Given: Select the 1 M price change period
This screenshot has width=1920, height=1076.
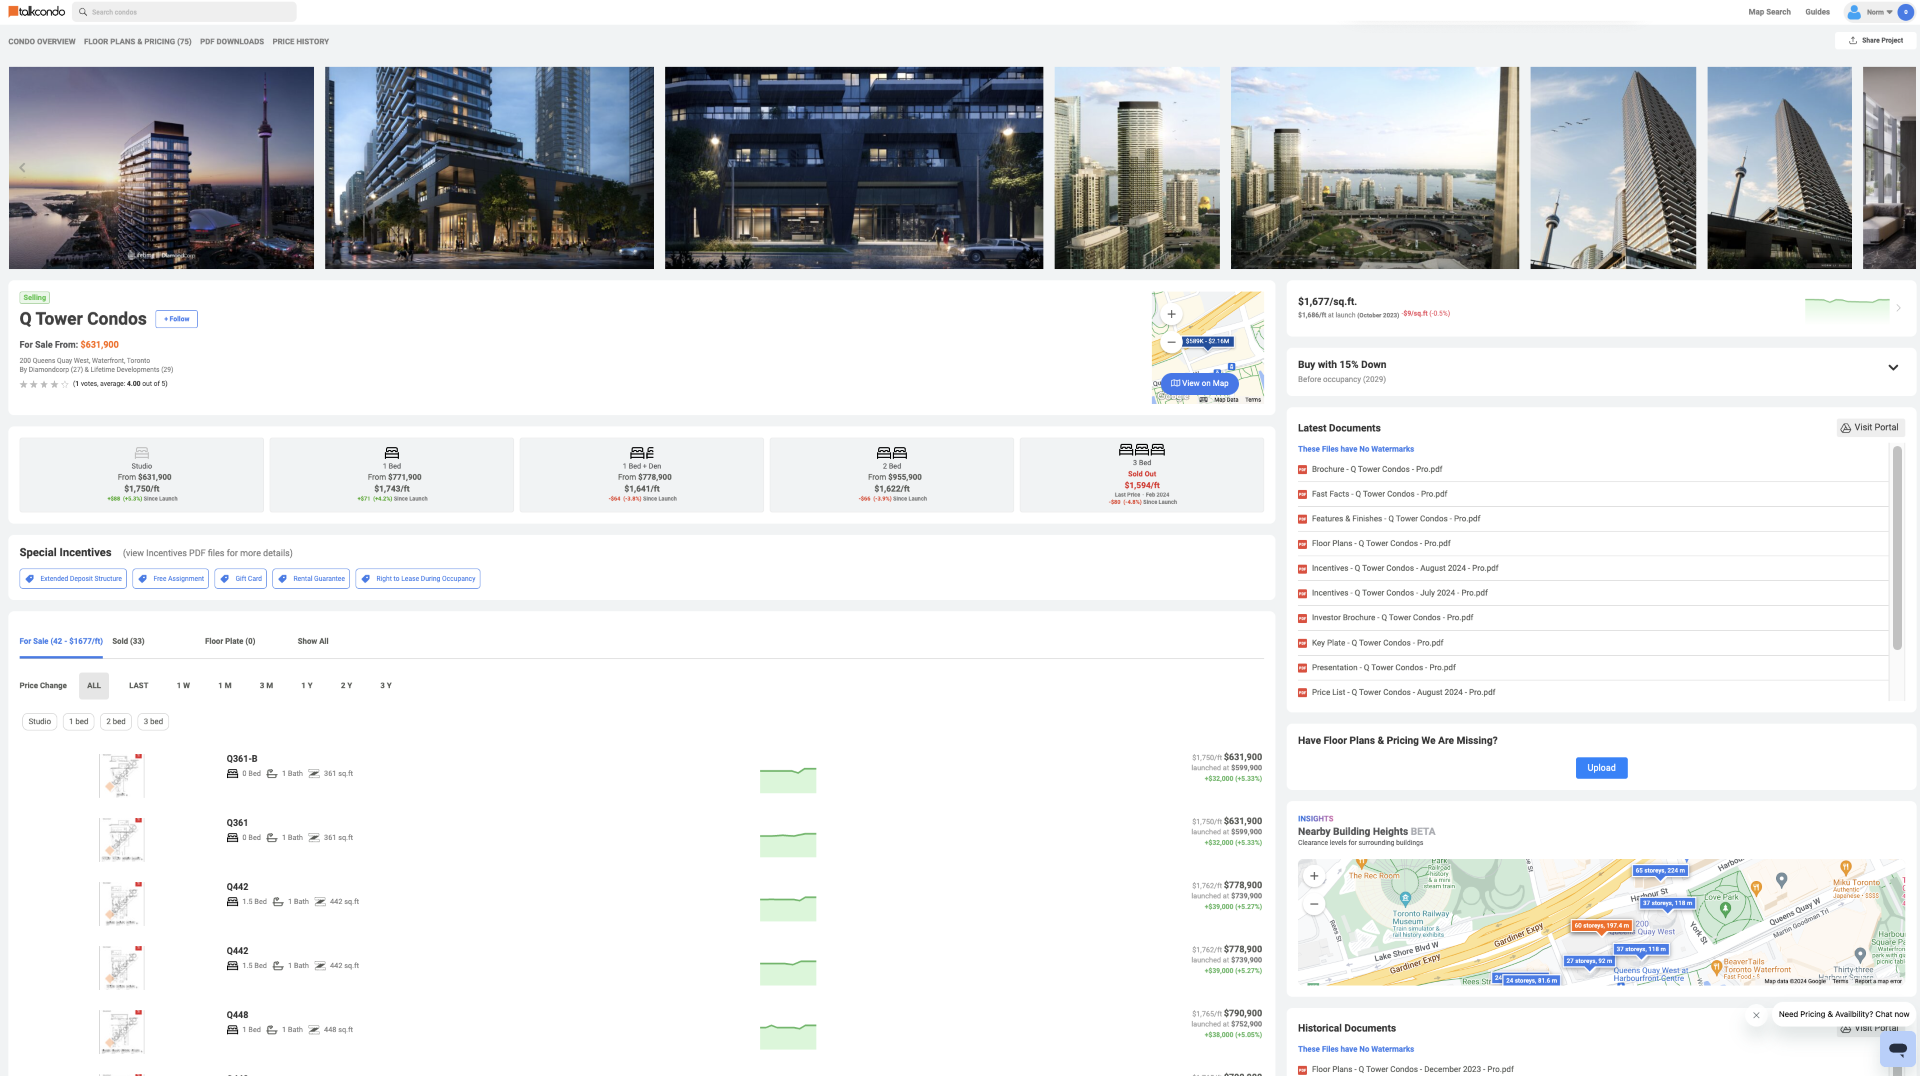Looking at the screenshot, I should pos(225,686).
